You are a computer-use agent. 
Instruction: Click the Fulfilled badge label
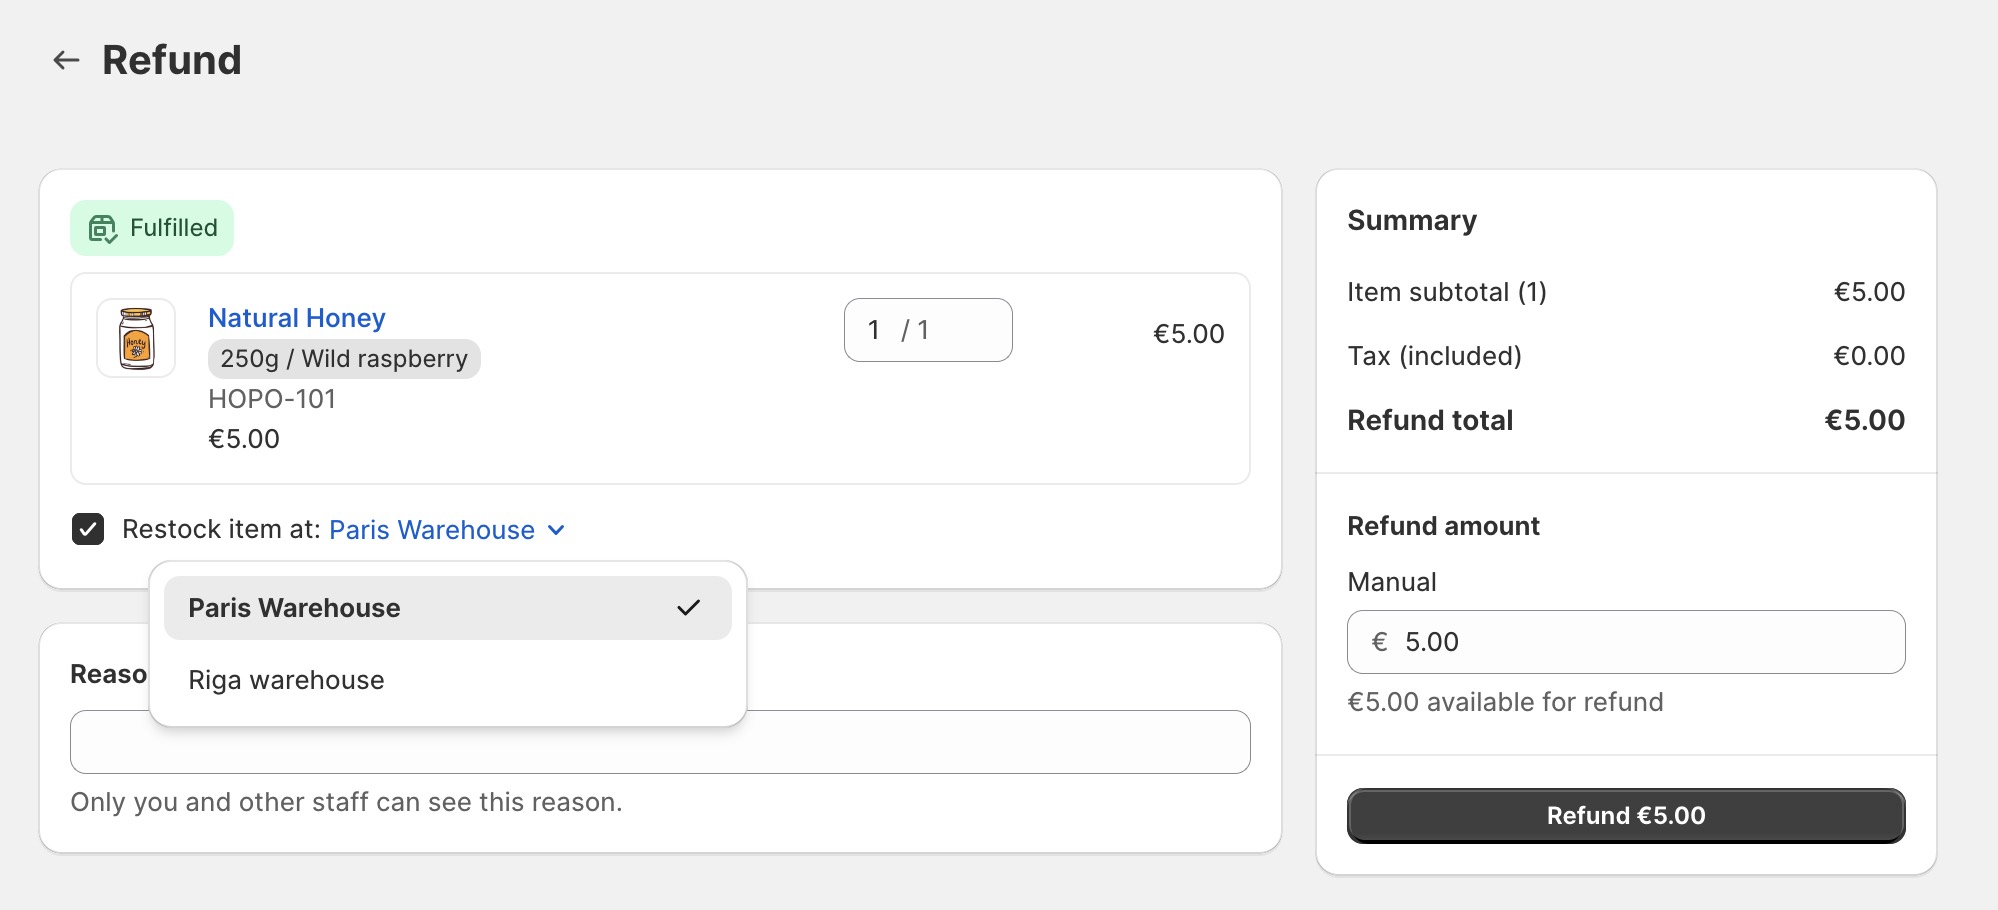174,228
